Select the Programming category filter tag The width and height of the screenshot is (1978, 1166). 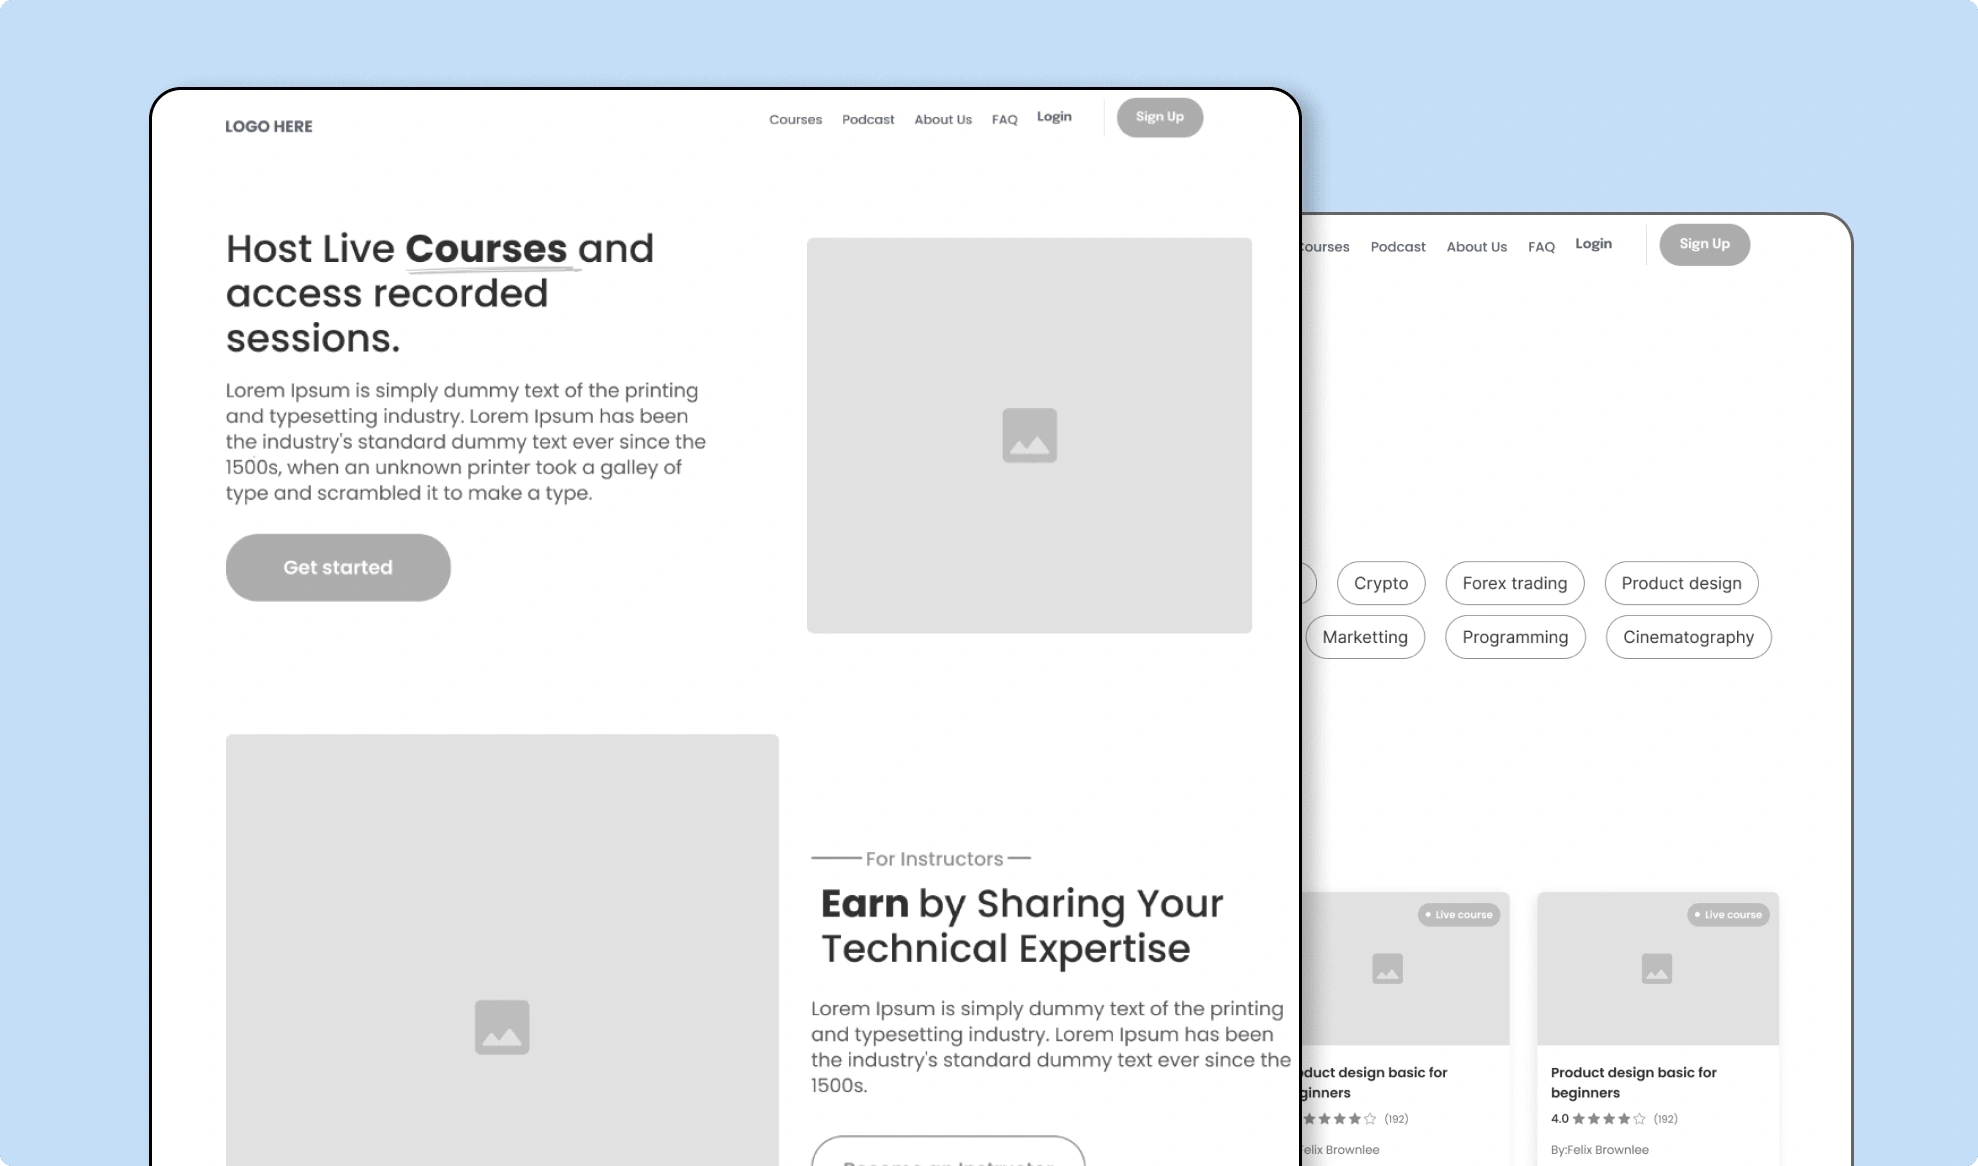click(x=1514, y=636)
